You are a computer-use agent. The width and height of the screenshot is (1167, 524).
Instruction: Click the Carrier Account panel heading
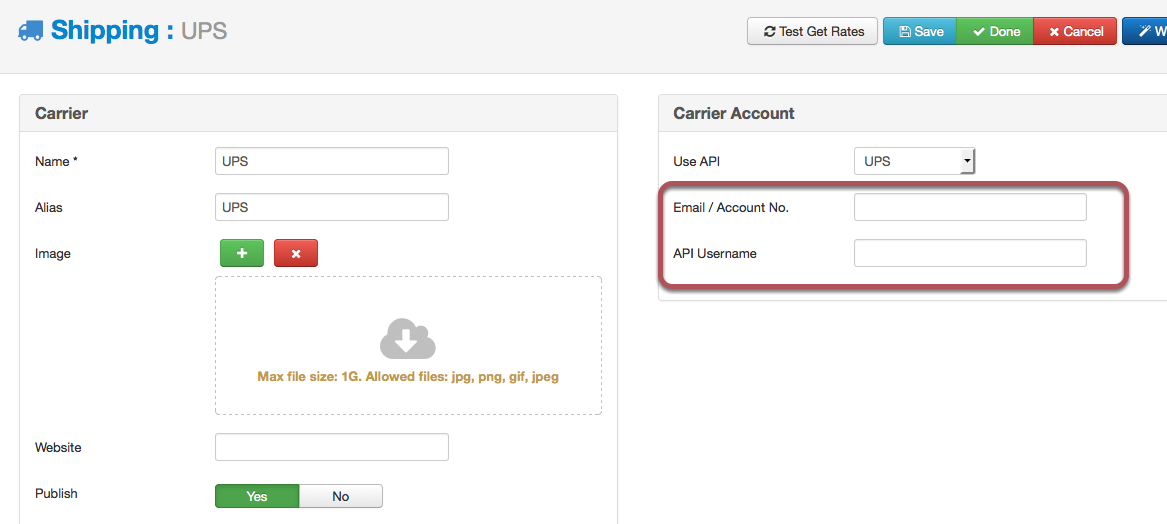point(734,113)
